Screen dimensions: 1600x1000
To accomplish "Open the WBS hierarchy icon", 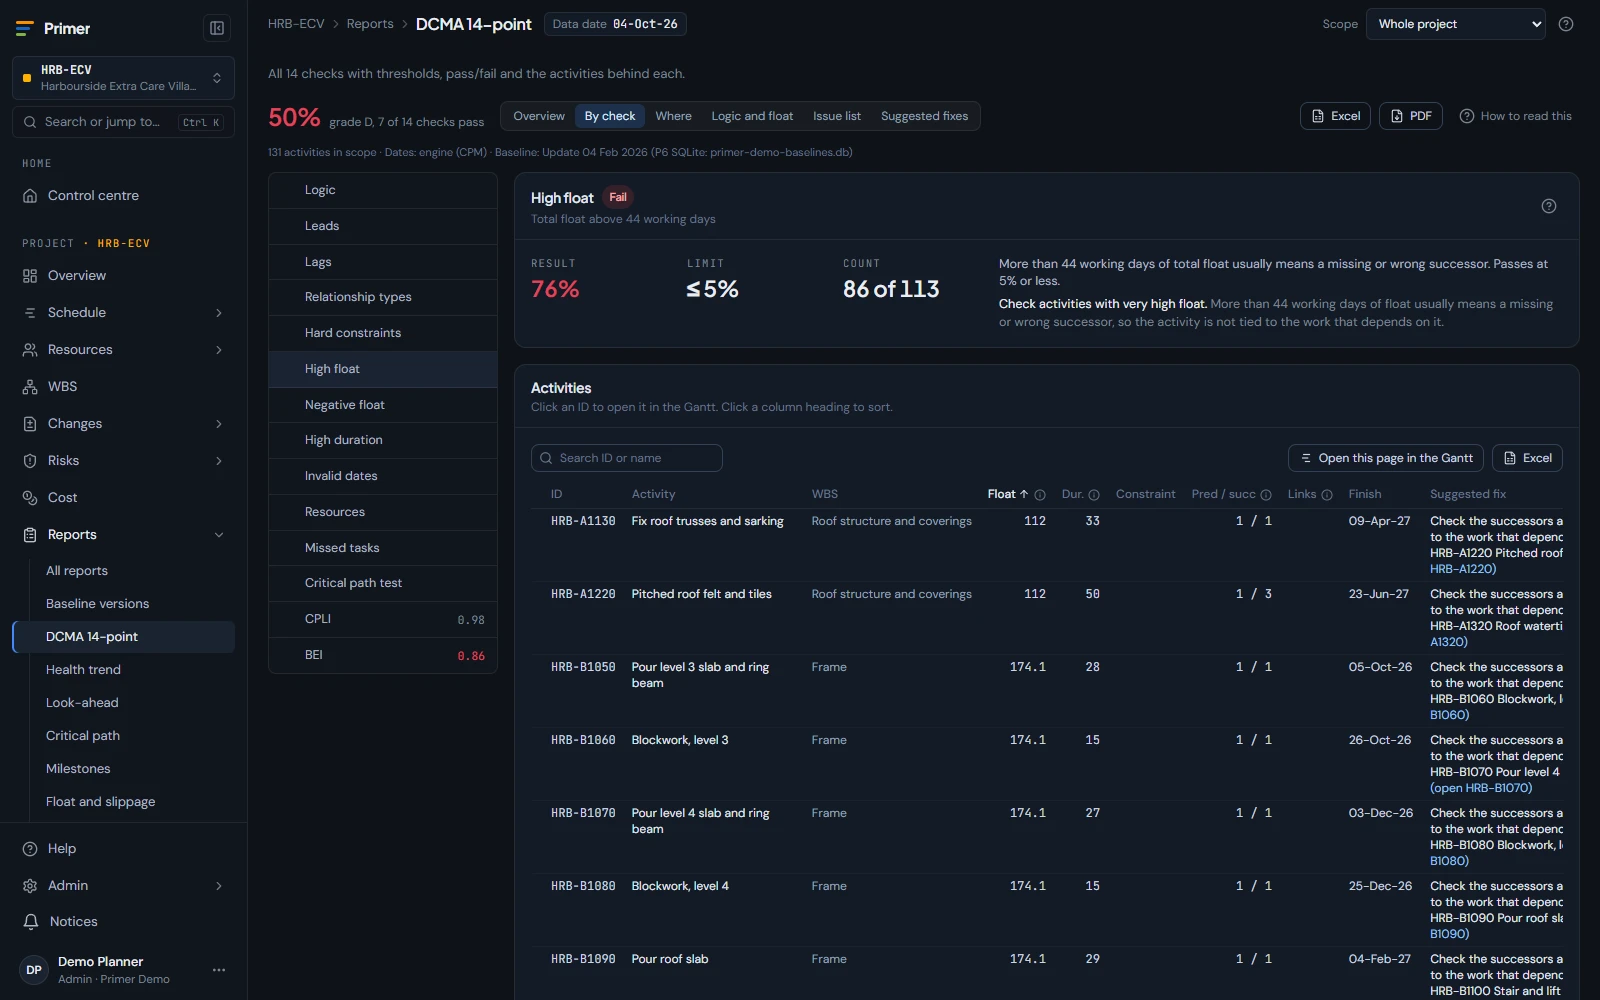I will 30,387.
